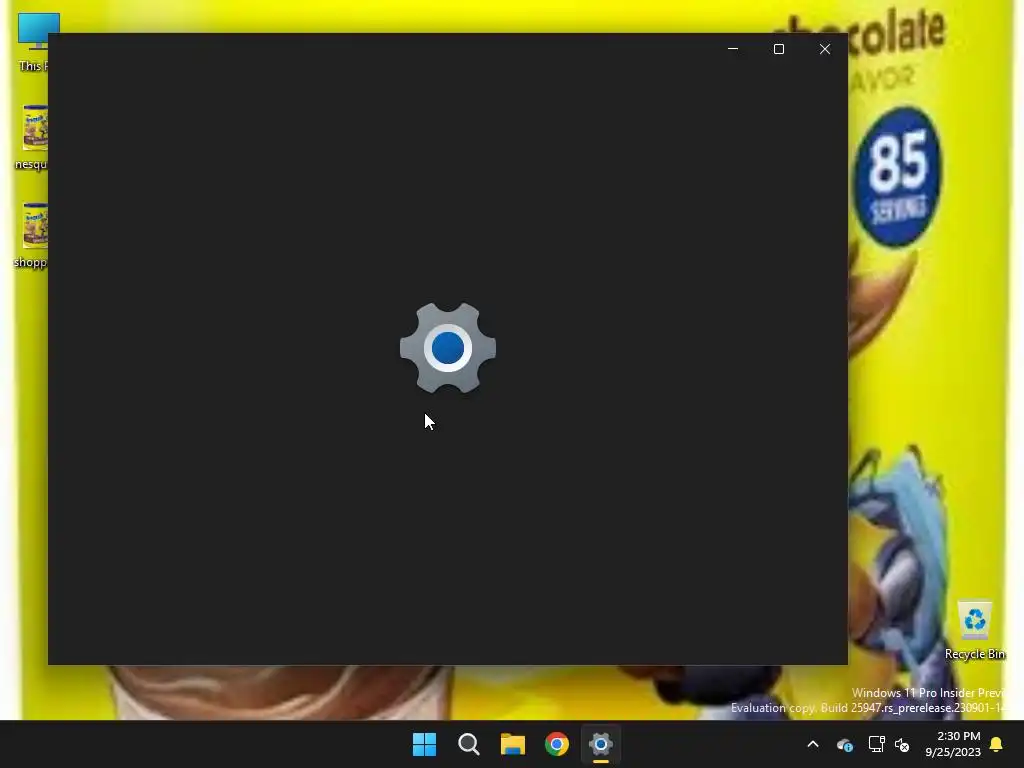The height and width of the screenshot is (768, 1024).
Task: Select the nesquik desktop file icon
Action: point(31,137)
